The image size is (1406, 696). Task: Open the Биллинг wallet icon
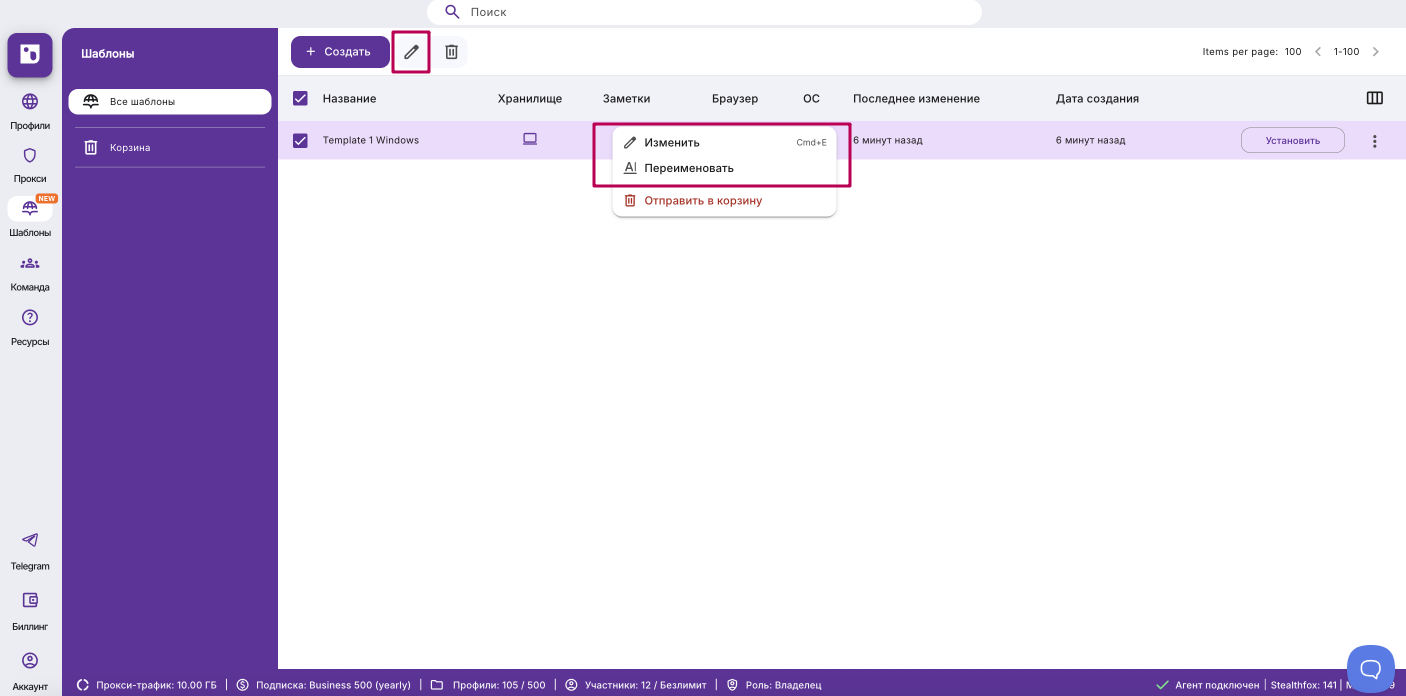[30, 600]
